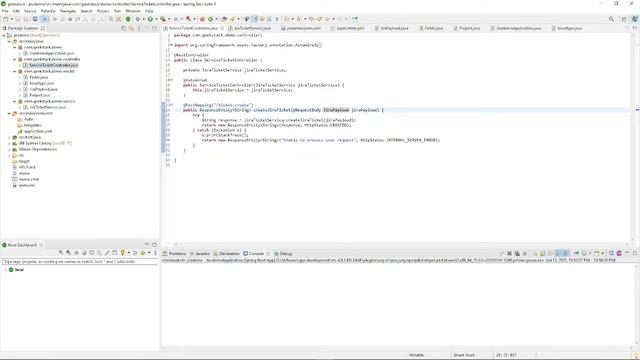Open the Window menu
This screenshot has width=640, height=360.
coord(133,11)
